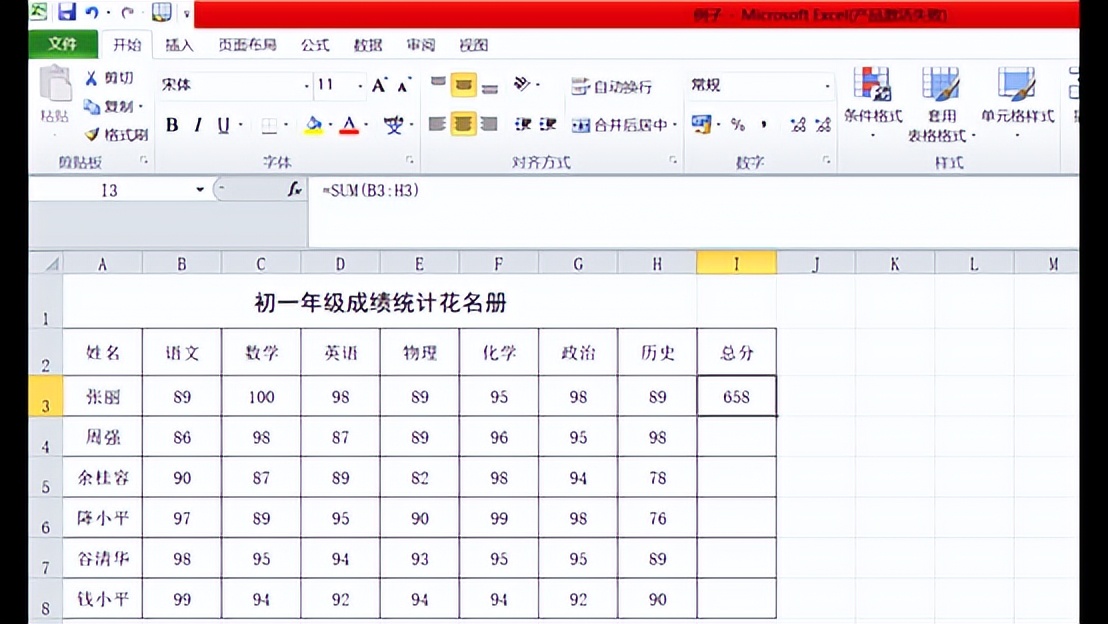Click the text orientation icon
This screenshot has width=1108, height=624.
point(522,84)
